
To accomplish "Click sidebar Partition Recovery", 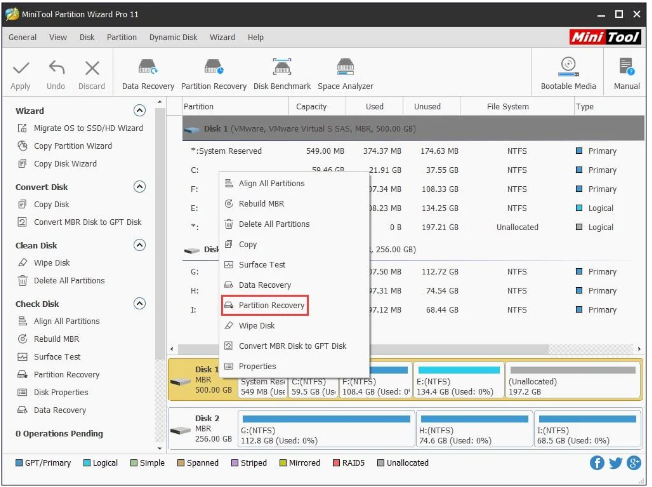I will pos(67,375).
